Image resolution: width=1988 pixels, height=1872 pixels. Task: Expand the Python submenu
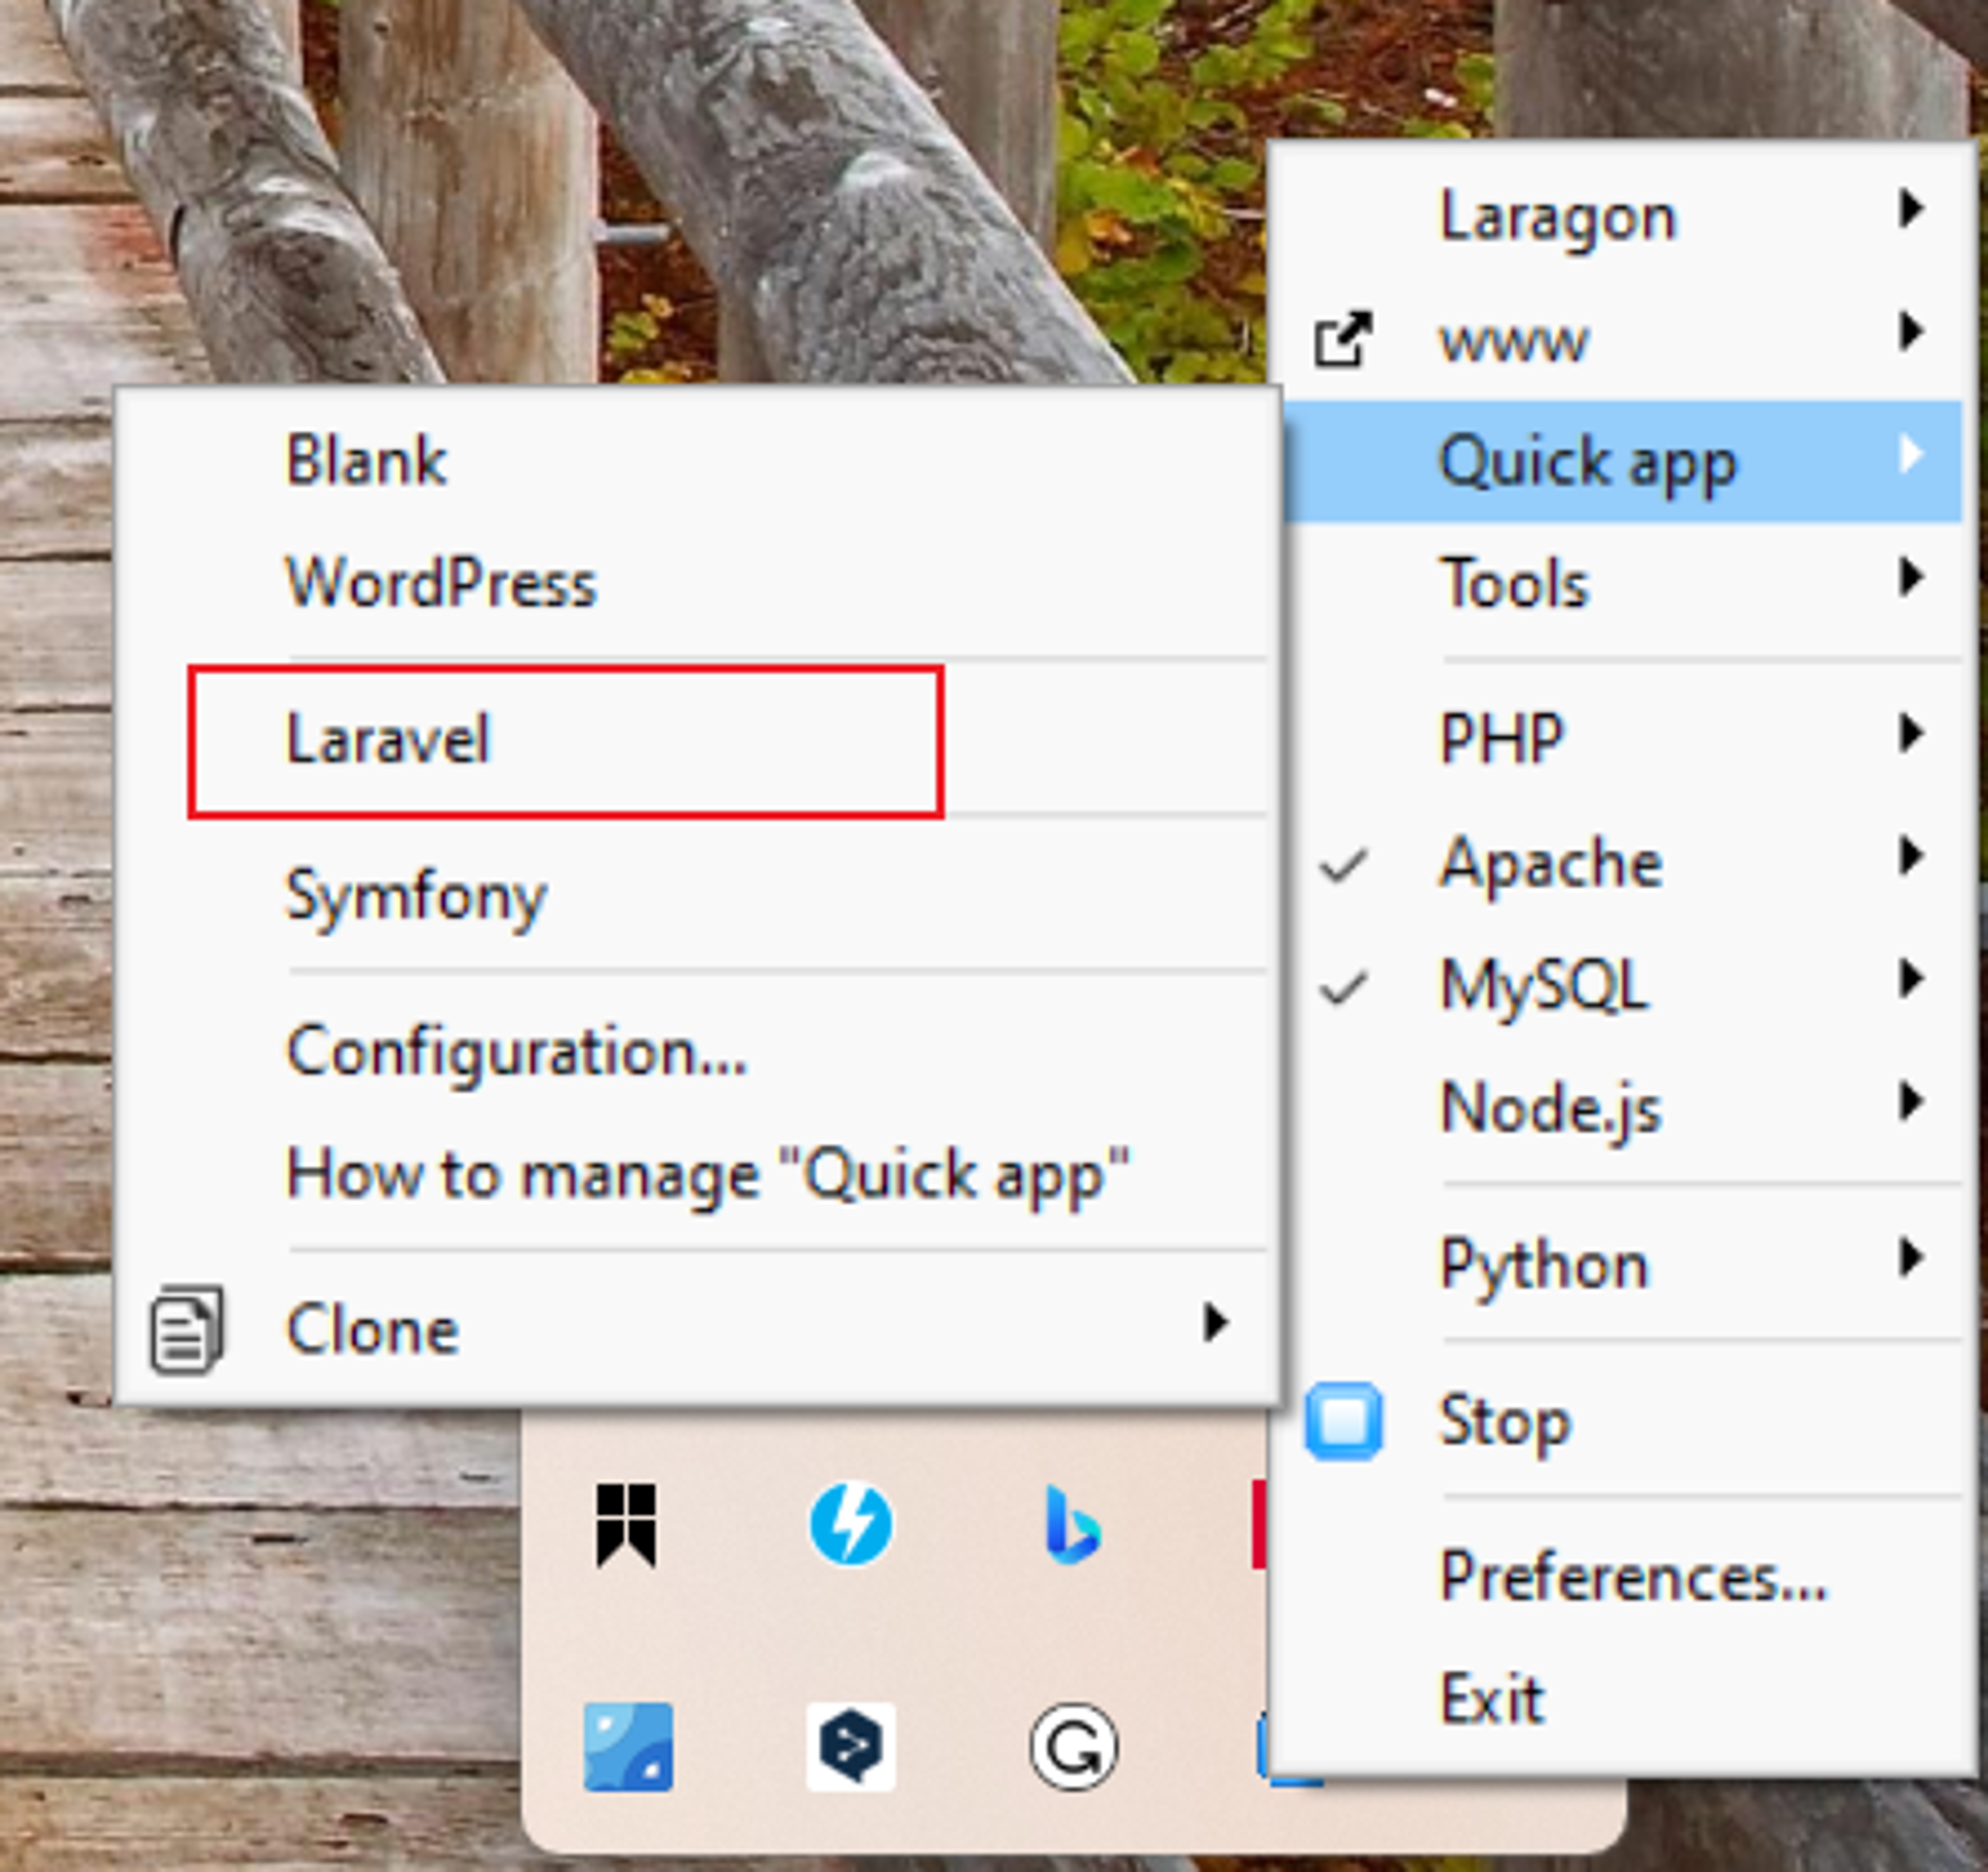(1622, 1263)
